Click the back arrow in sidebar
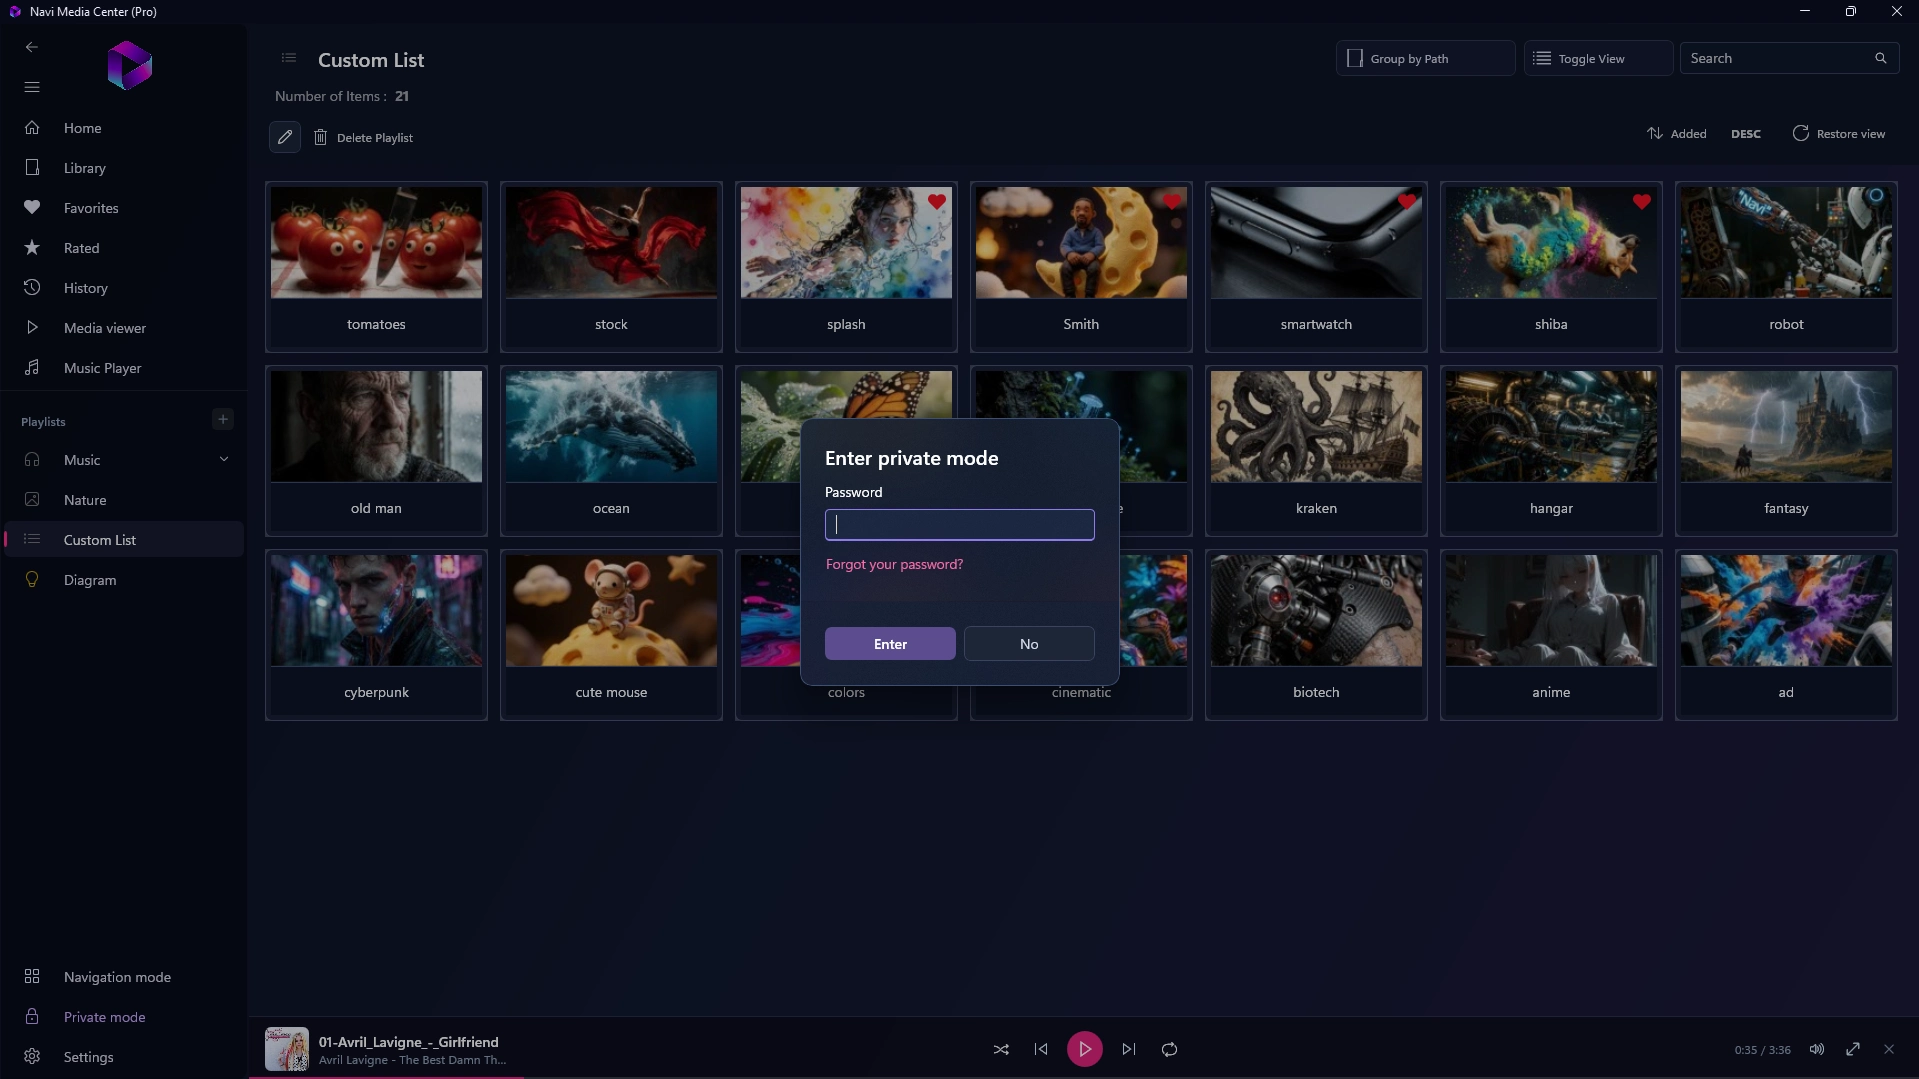 (x=32, y=47)
